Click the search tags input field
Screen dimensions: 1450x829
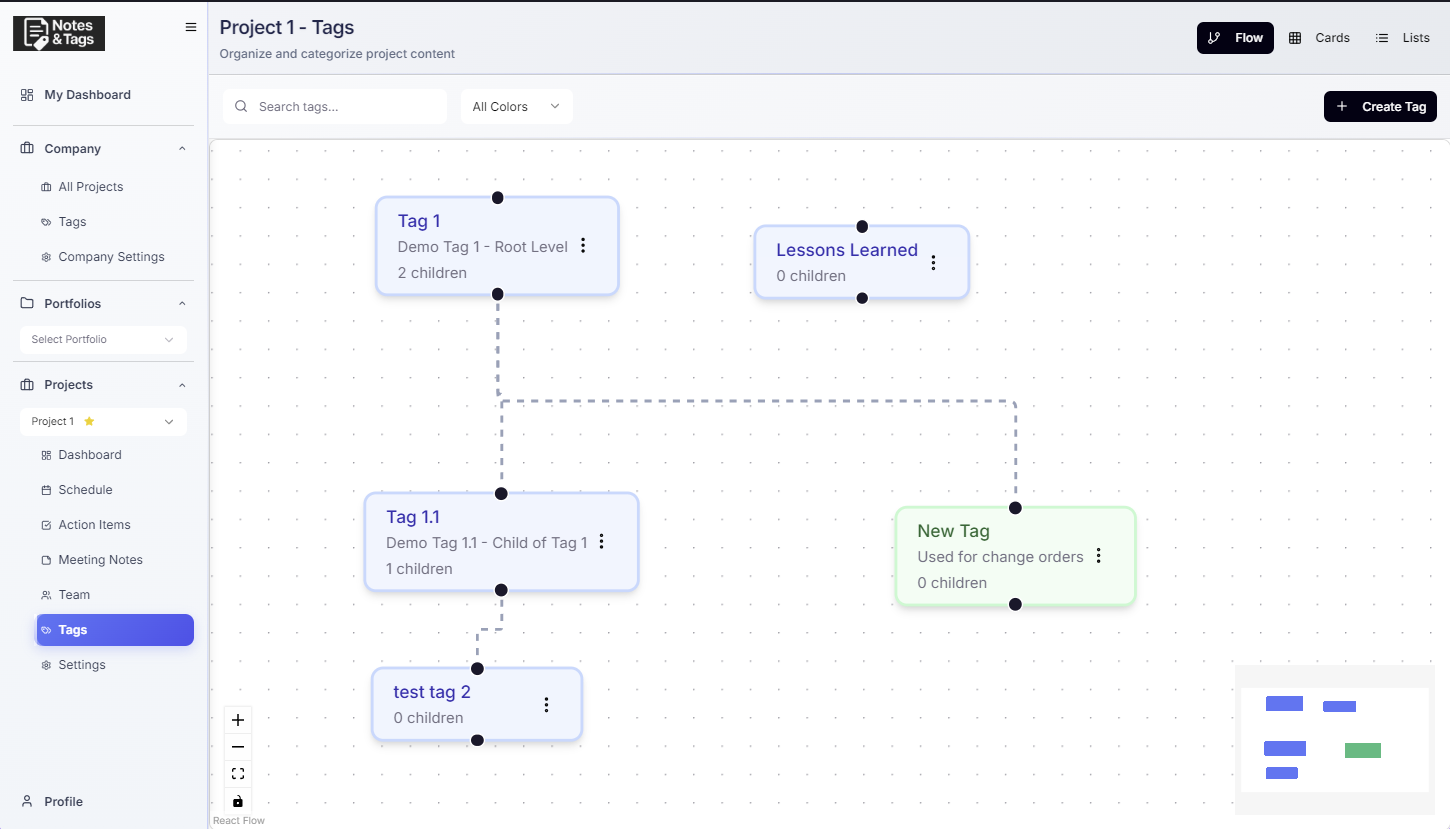coord(335,106)
